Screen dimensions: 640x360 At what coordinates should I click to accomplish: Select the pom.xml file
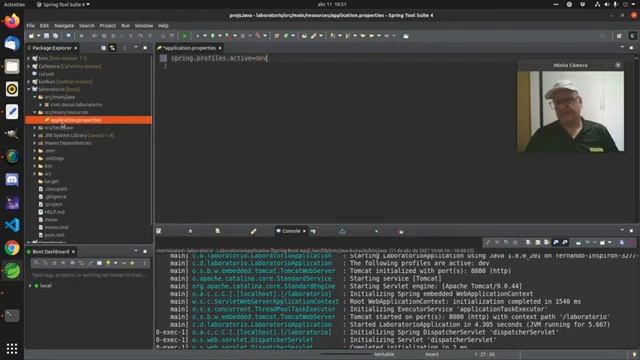[x=54, y=235]
